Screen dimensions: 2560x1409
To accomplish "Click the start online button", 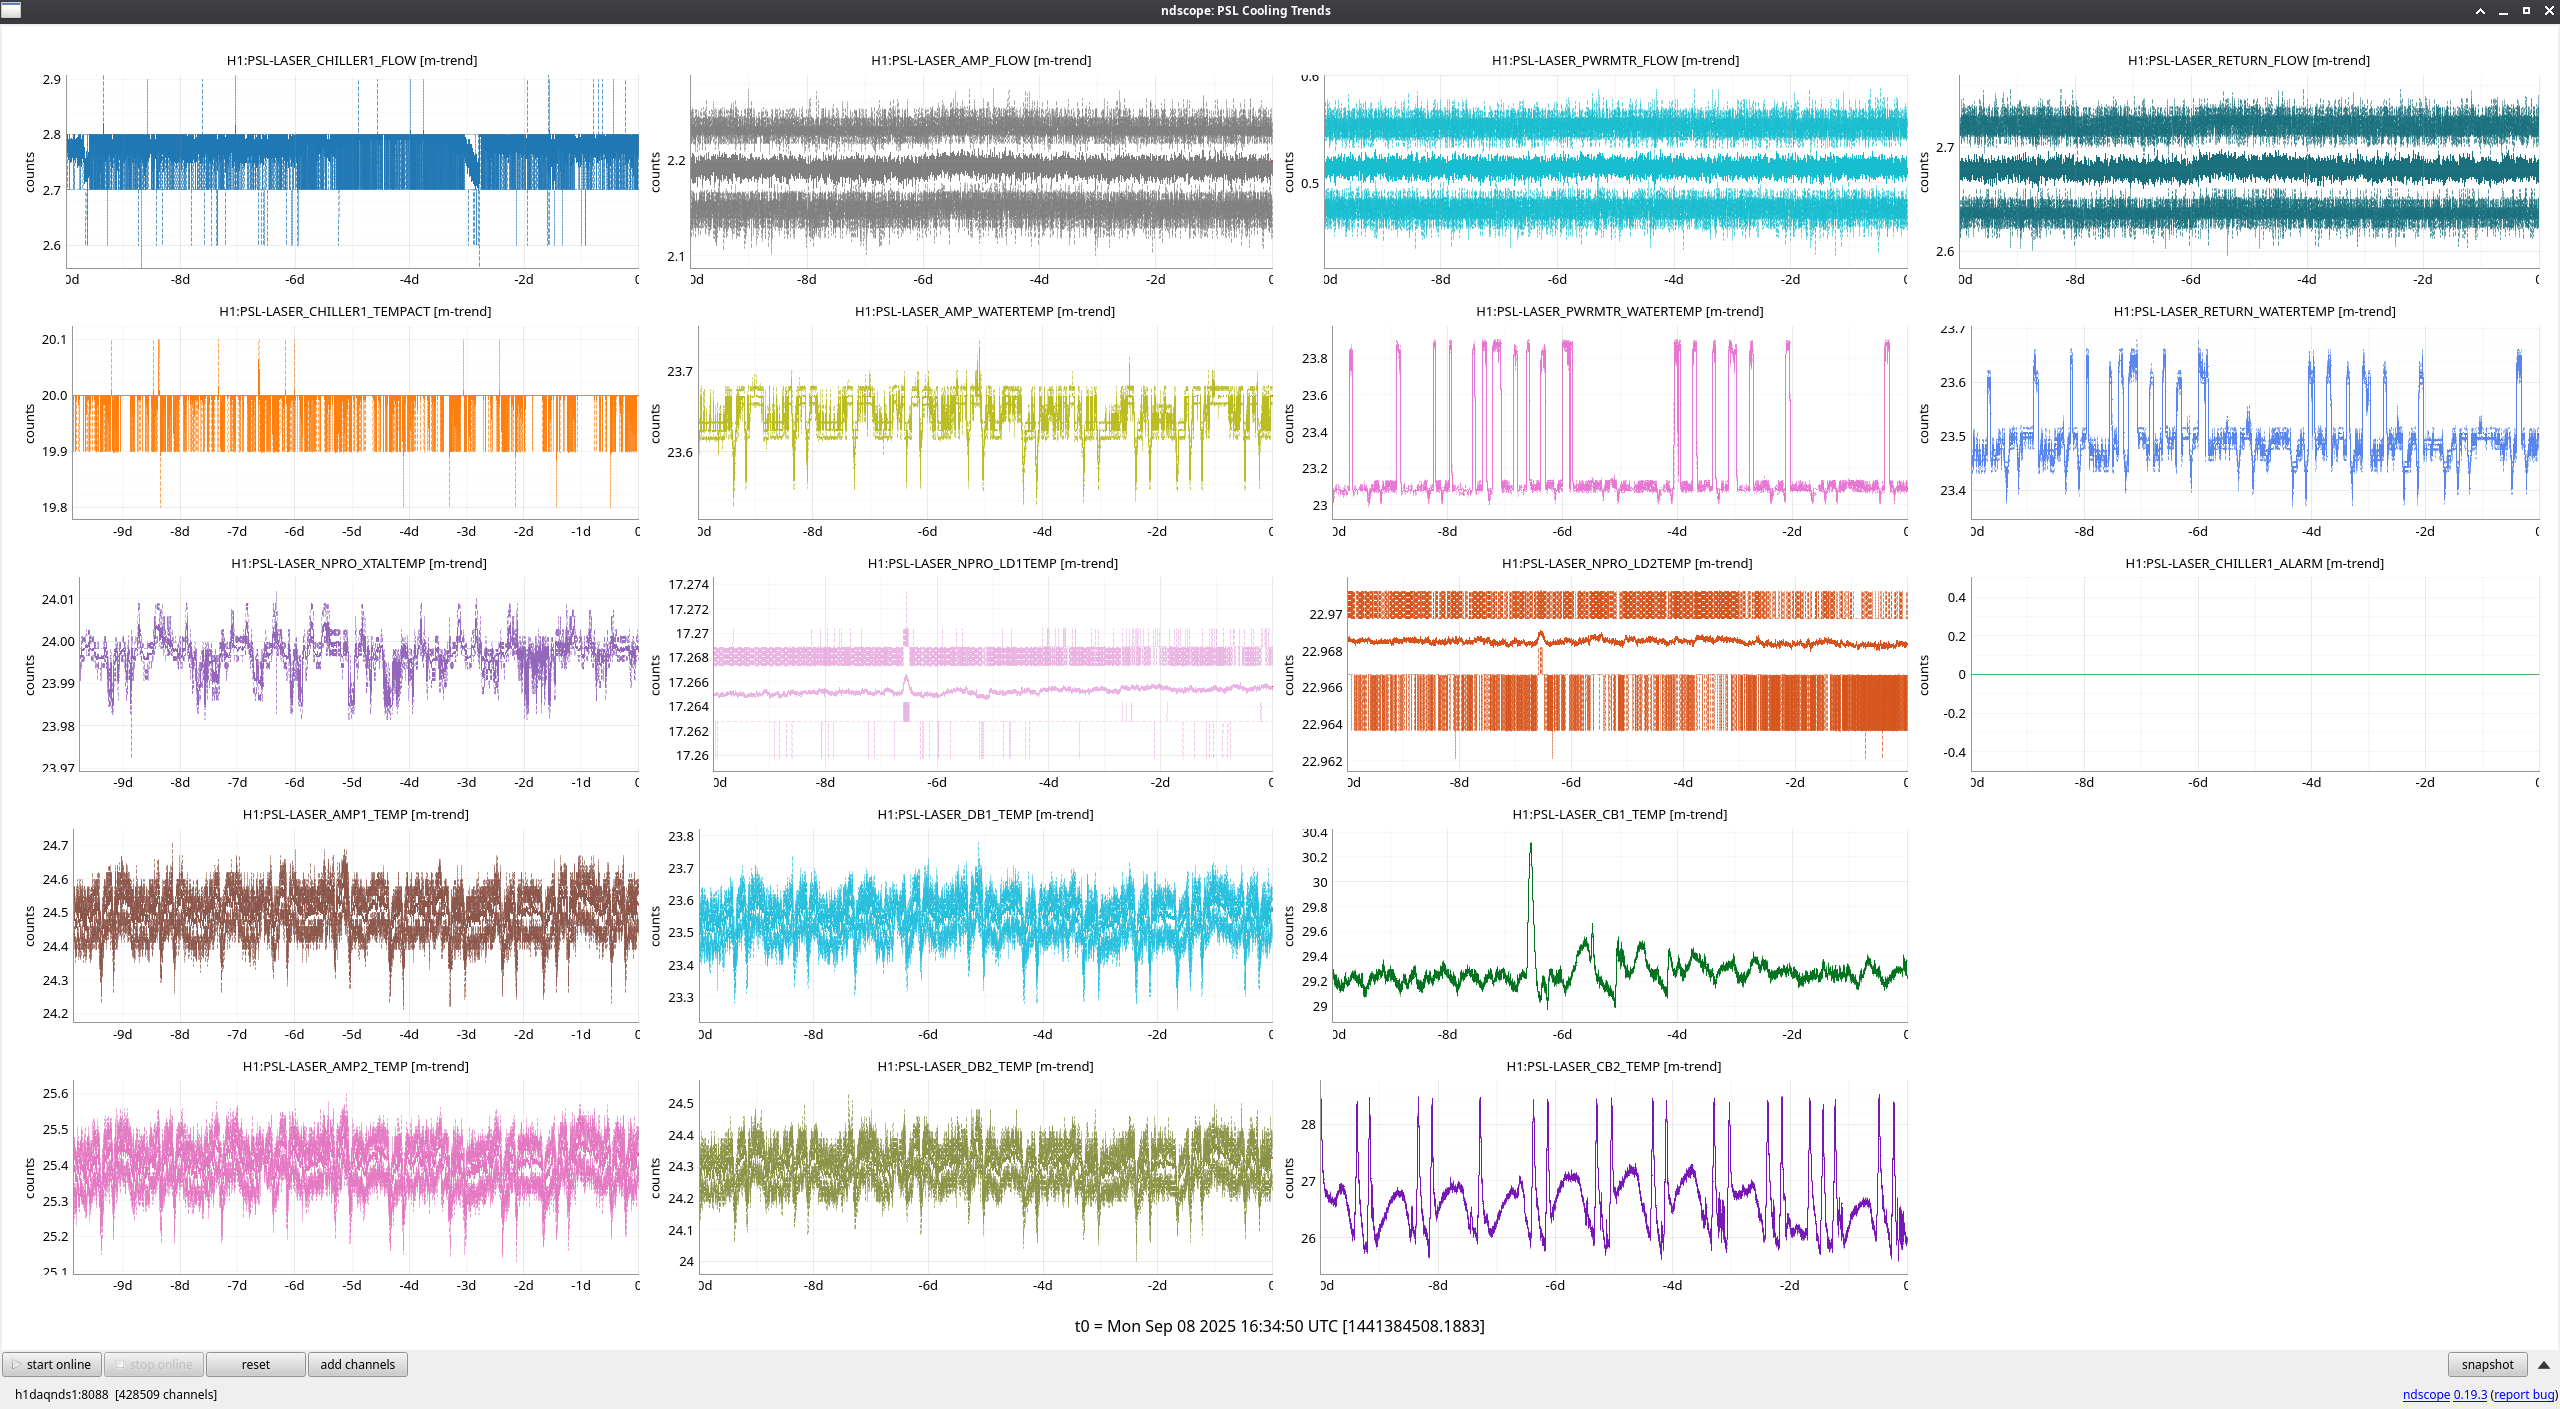I will point(50,1364).
